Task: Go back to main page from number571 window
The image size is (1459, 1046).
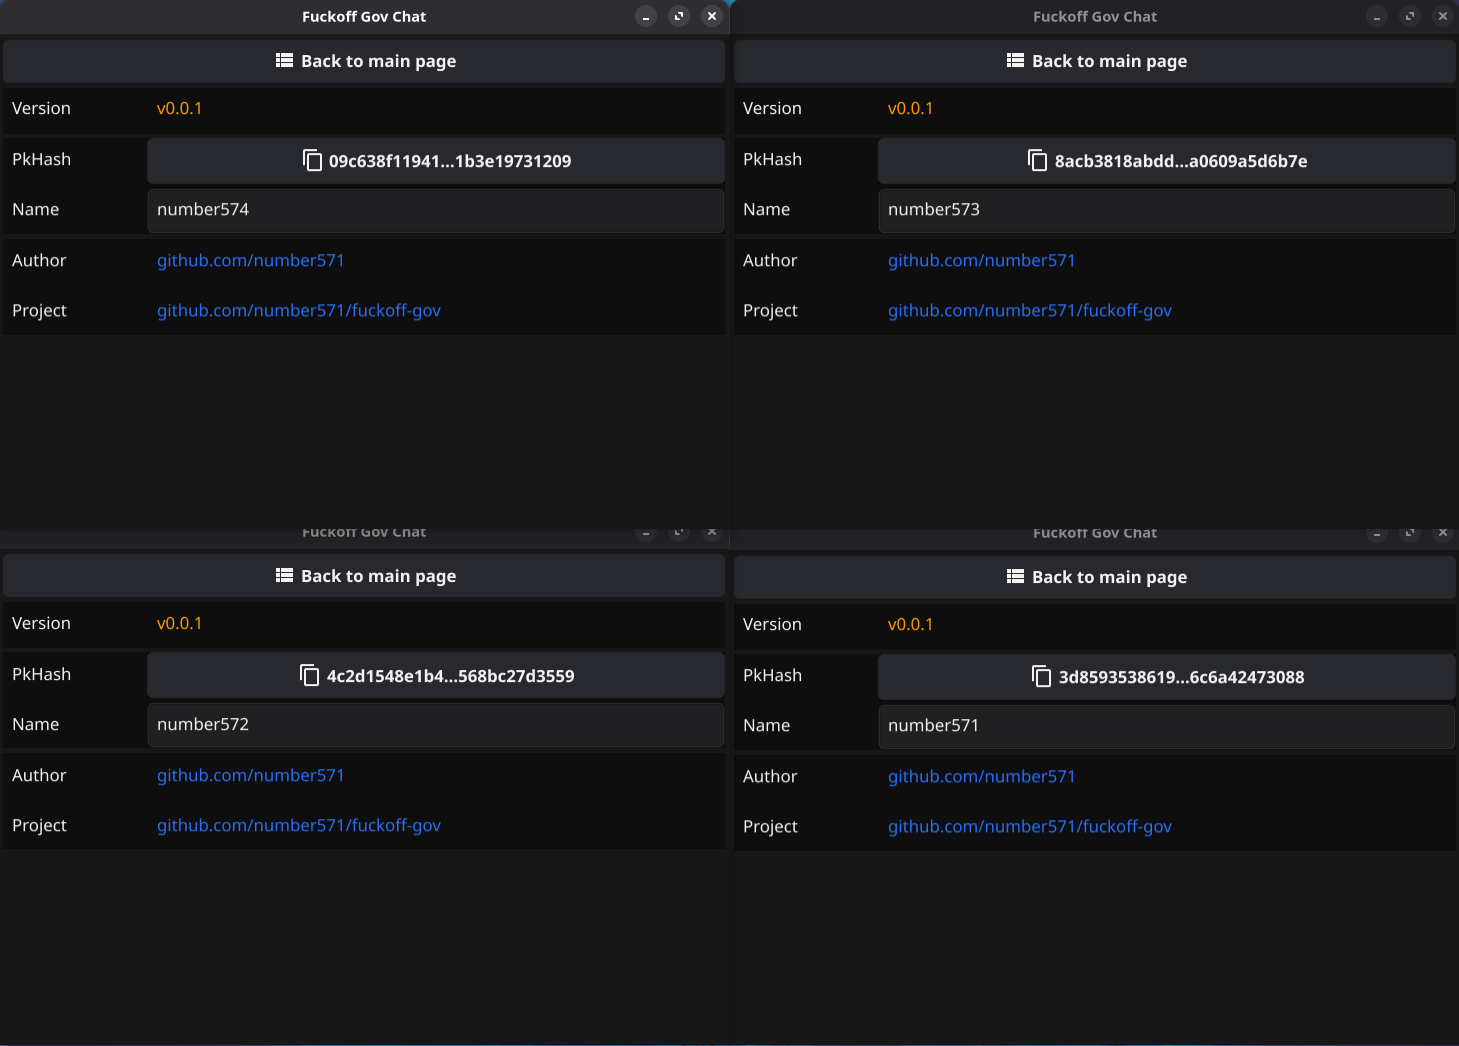Action: click(x=1096, y=577)
